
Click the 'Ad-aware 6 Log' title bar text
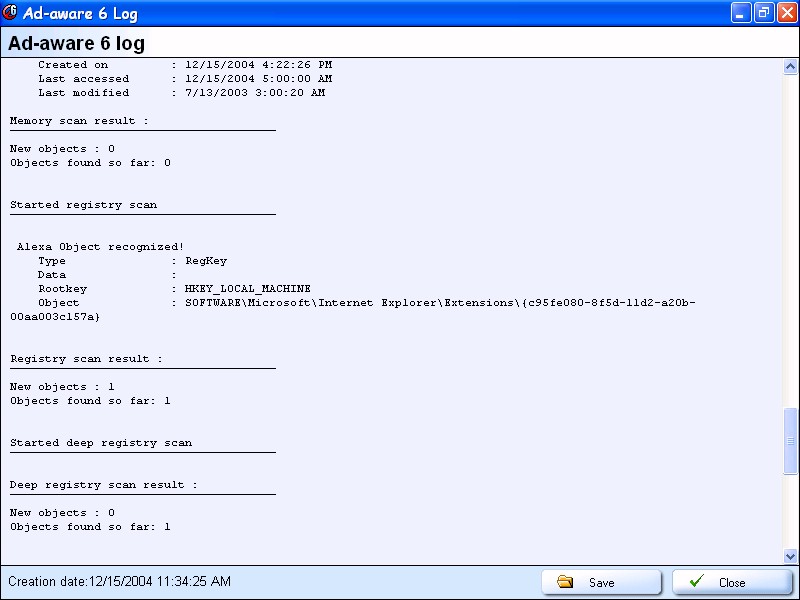[x=80, y=13]
